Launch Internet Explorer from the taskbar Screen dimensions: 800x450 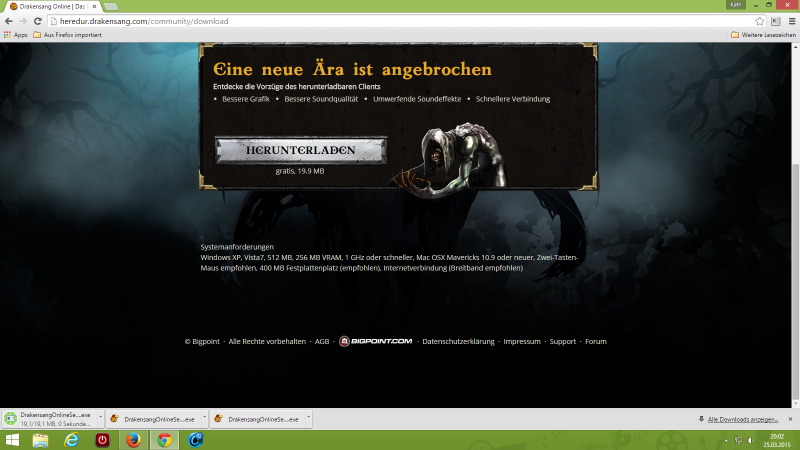(71, 440)
